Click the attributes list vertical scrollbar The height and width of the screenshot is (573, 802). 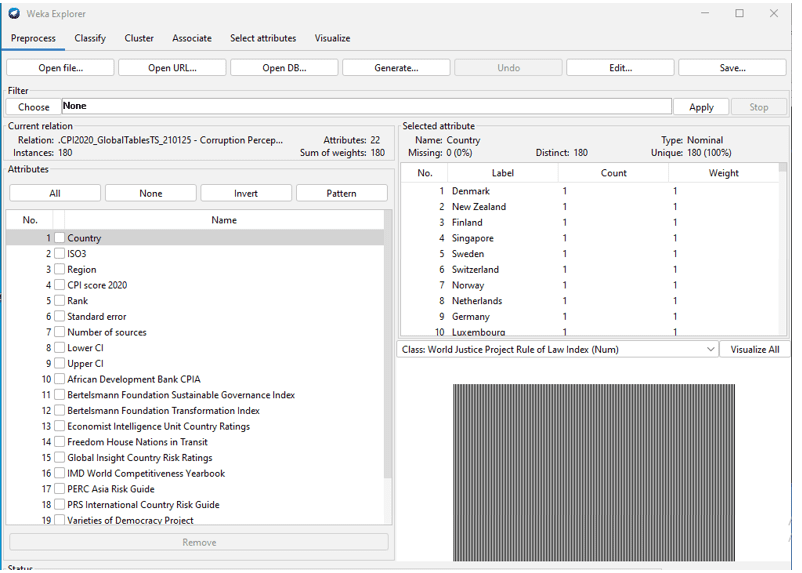click(388, 345)
